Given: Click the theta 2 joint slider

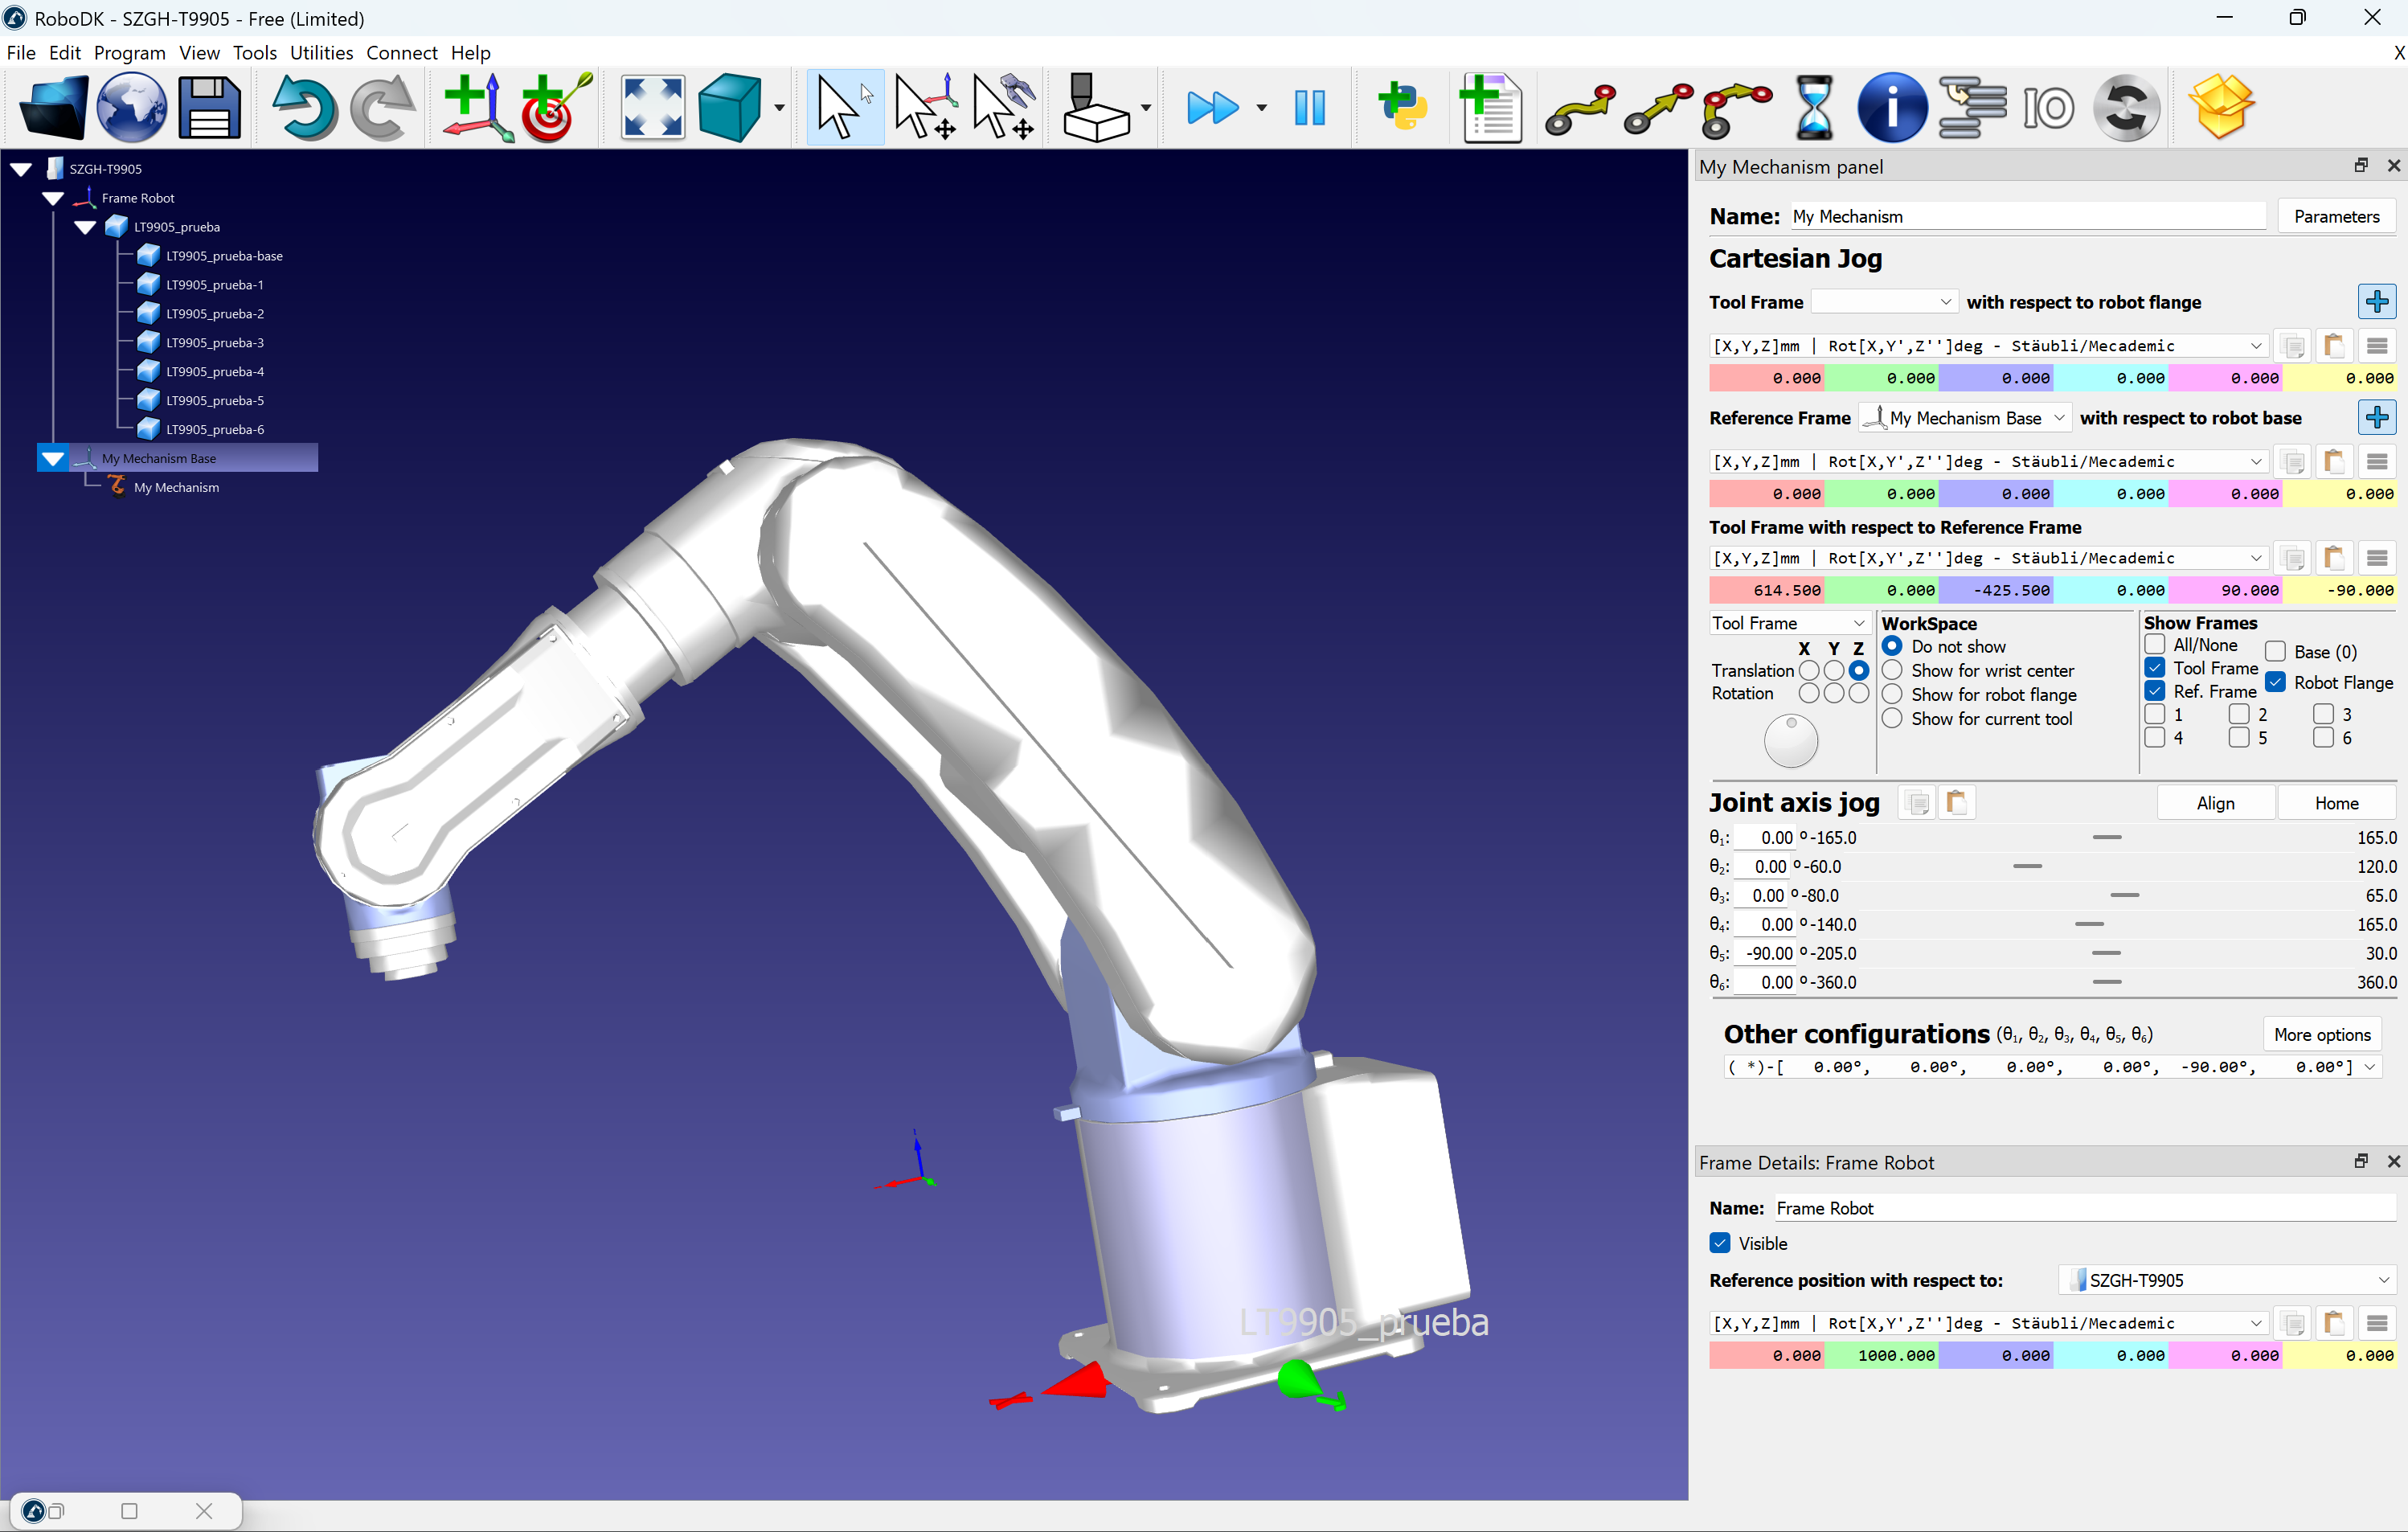Looking at the screenshot, I should [x=2027, y=866].
